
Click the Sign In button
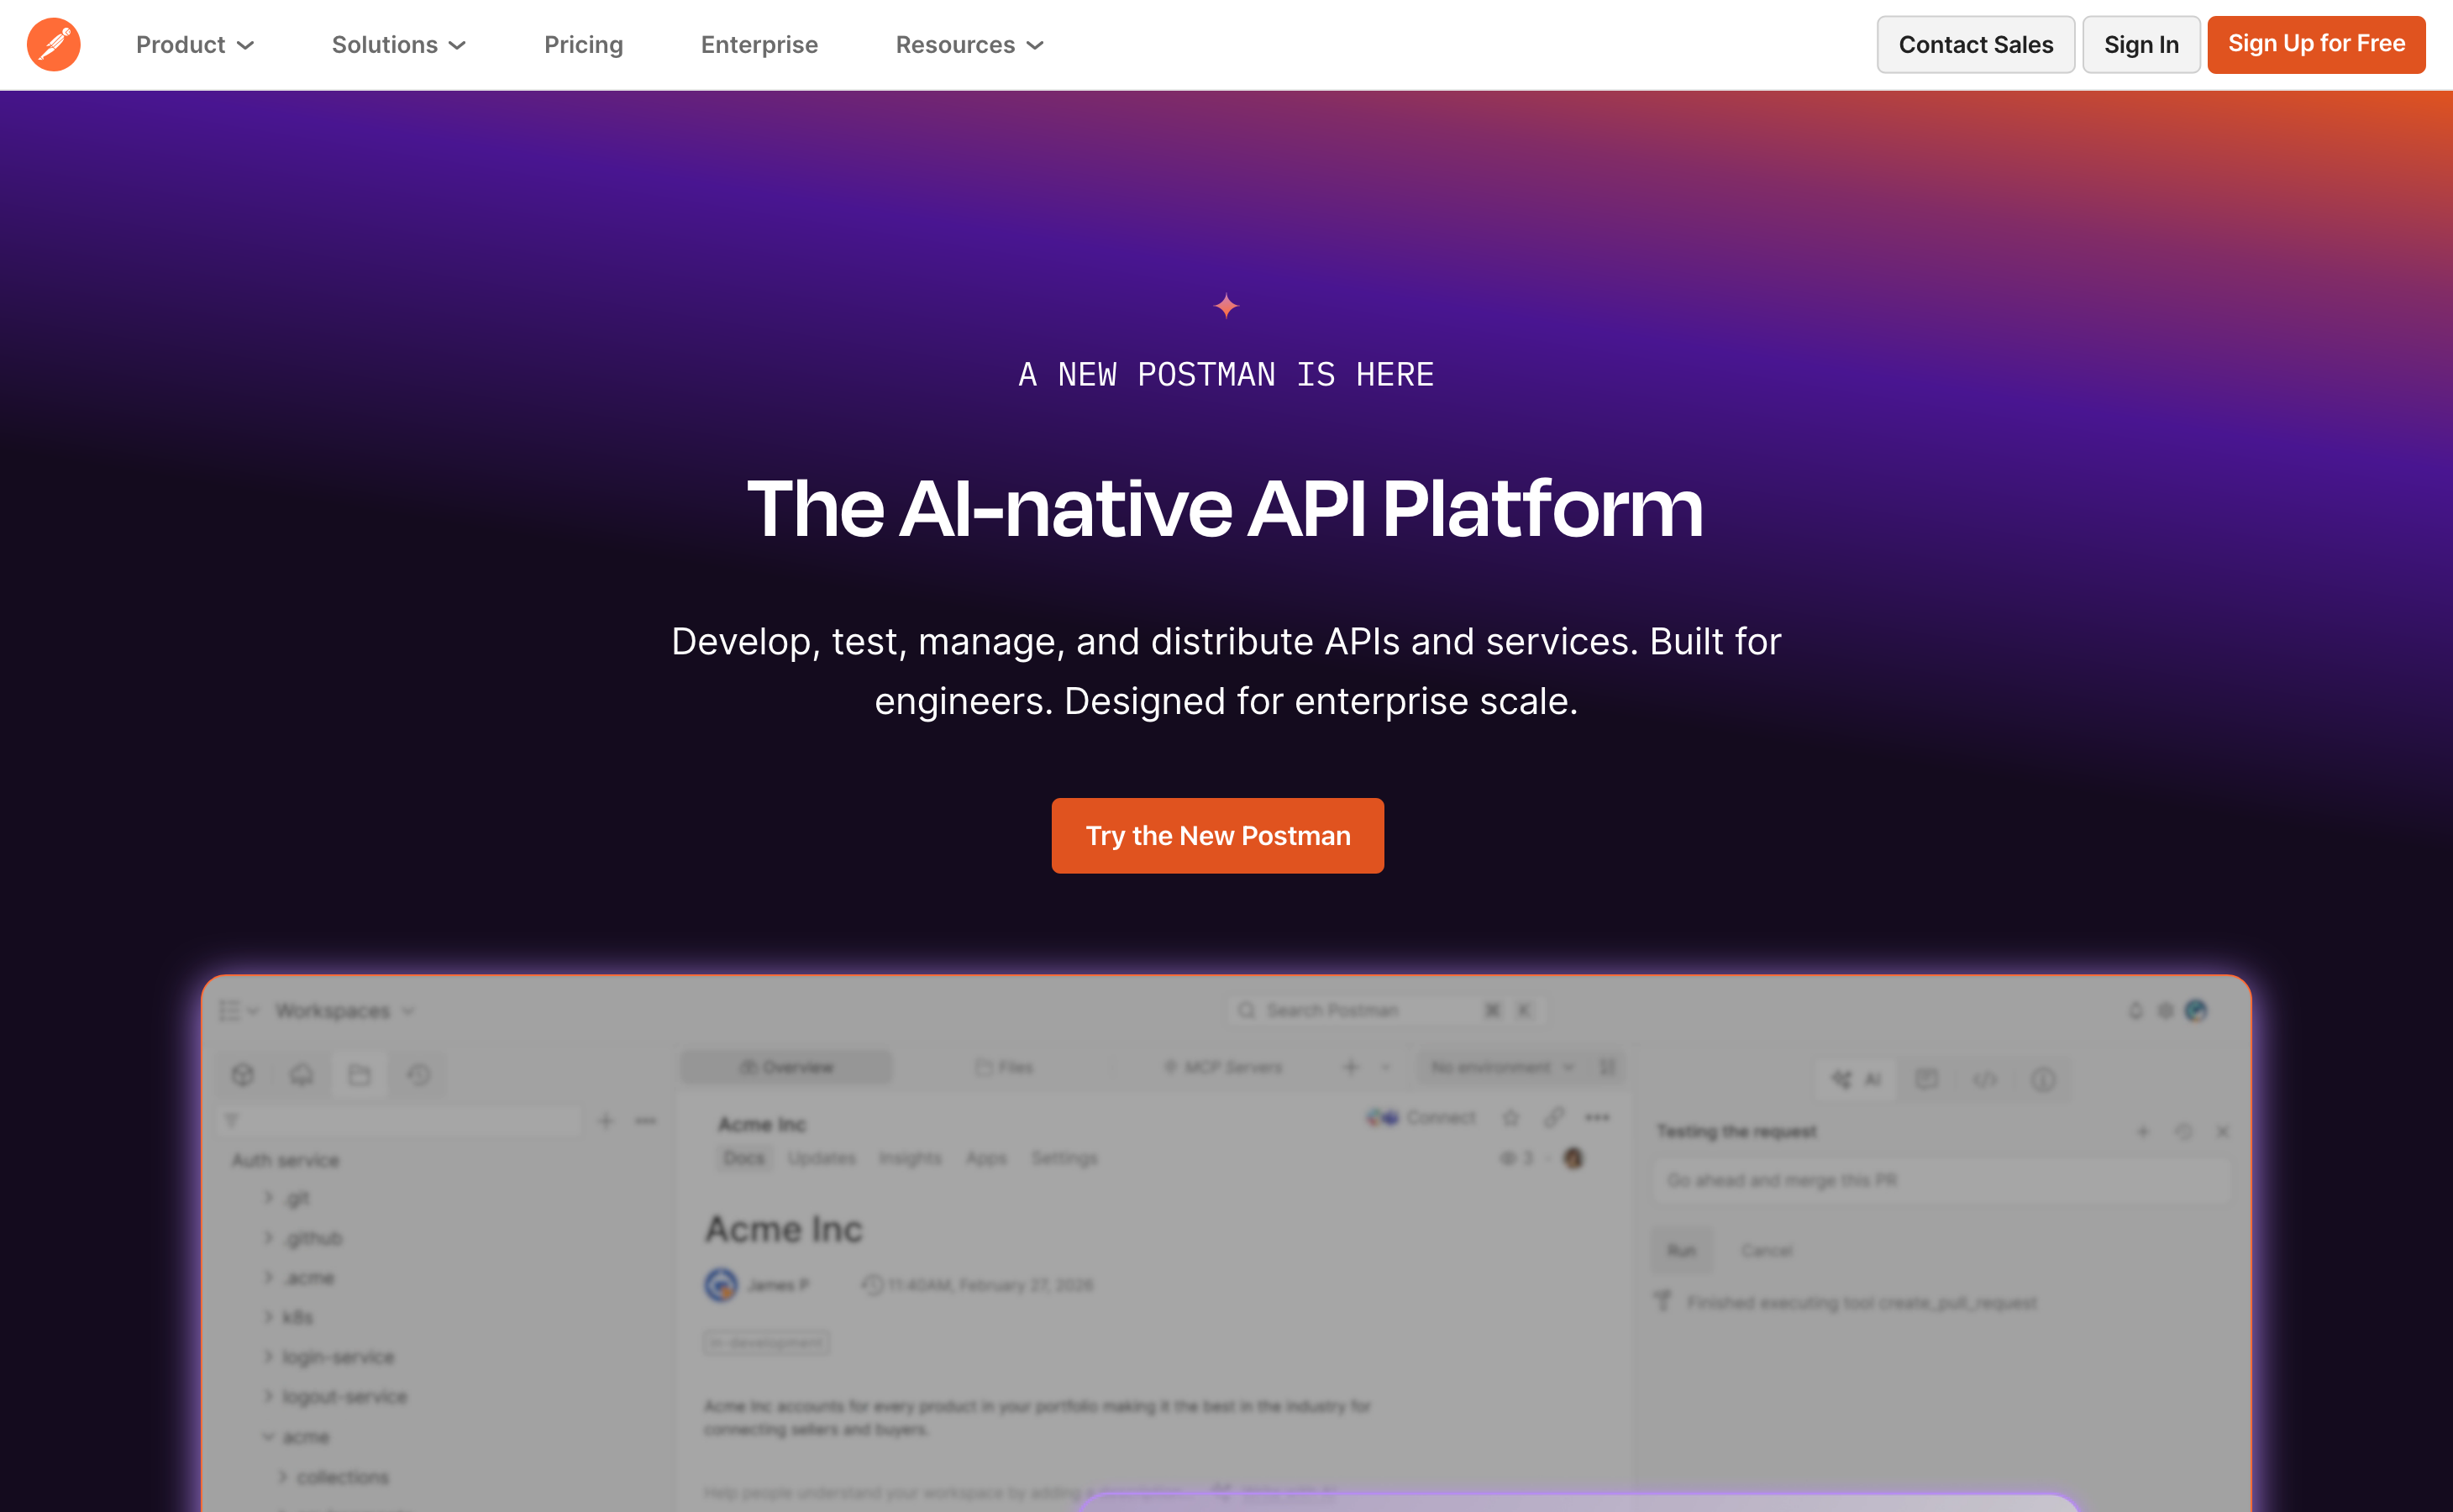(2141, 45)
